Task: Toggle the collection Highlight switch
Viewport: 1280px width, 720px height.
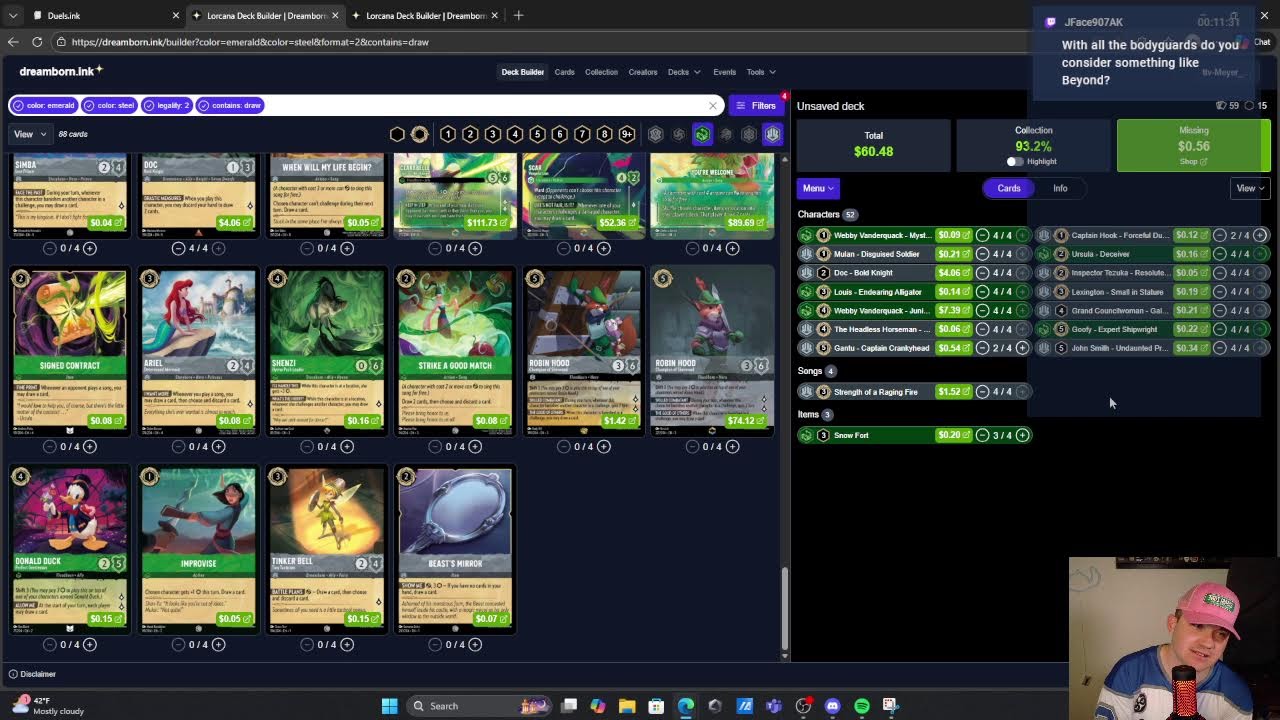Action: coord(1014,161)
